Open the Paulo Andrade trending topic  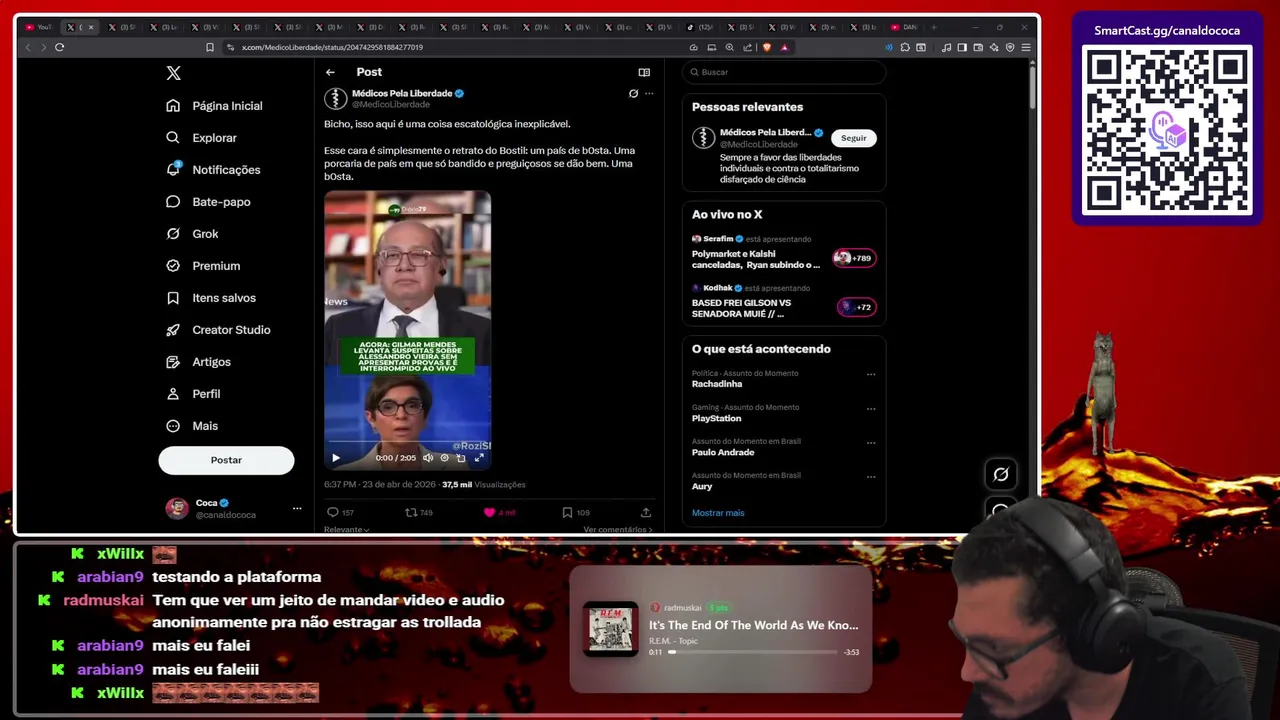click(723, 452)
